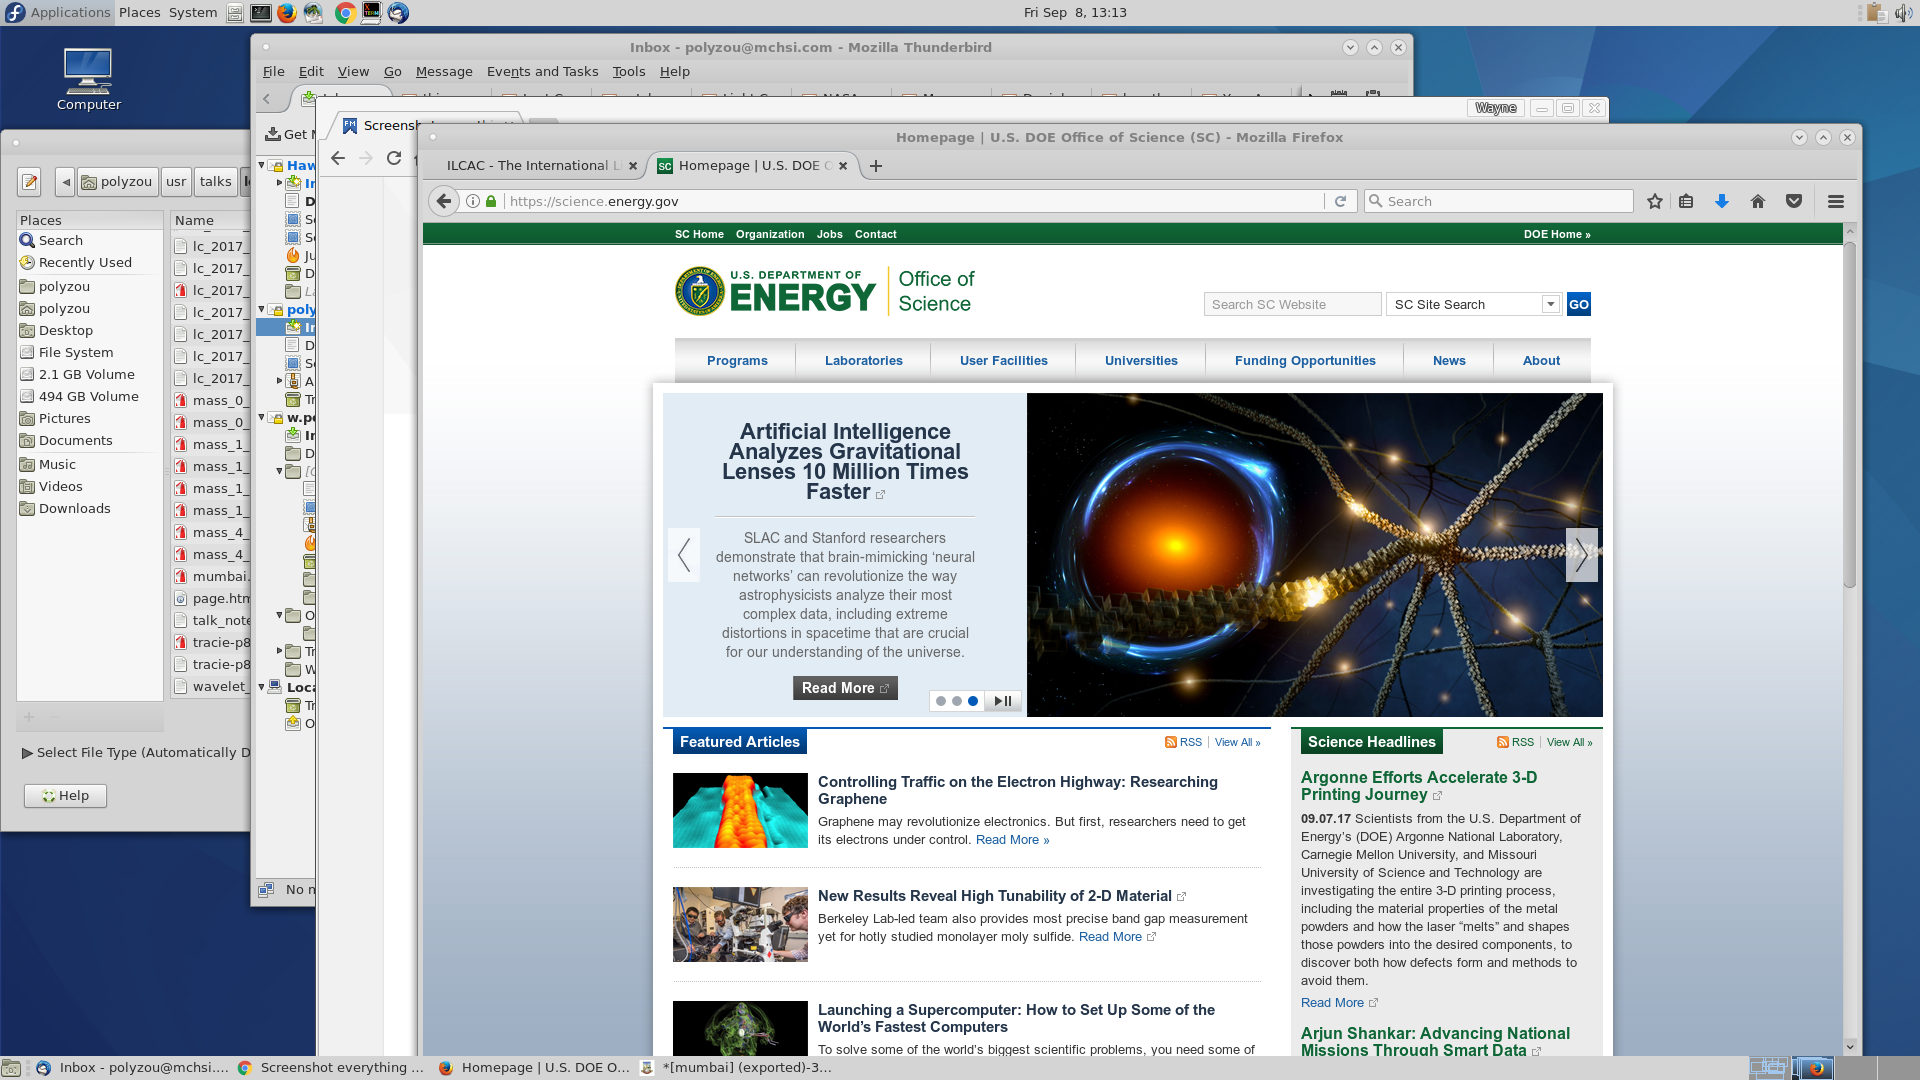Switch to the ILCAC tab
Viewport: 1920px width, 1080px height.
pyautogui.click(x=533, y=166)
